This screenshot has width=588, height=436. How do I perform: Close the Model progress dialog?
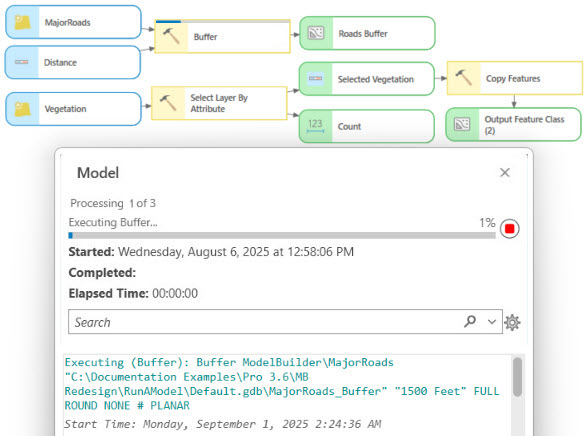505,172
